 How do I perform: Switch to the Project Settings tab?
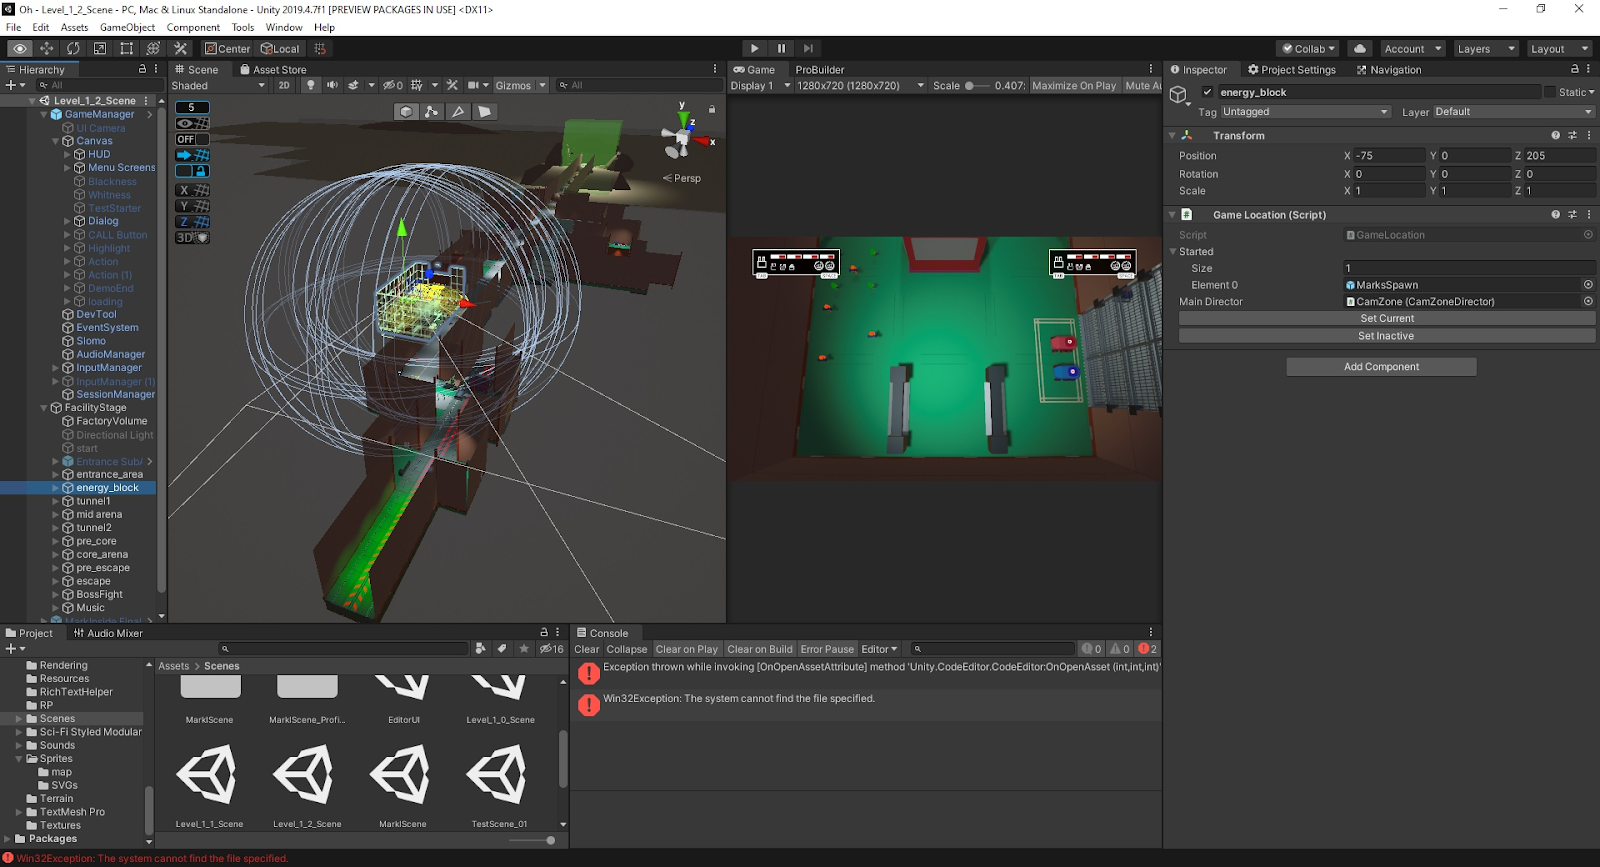coord(1291,69)
